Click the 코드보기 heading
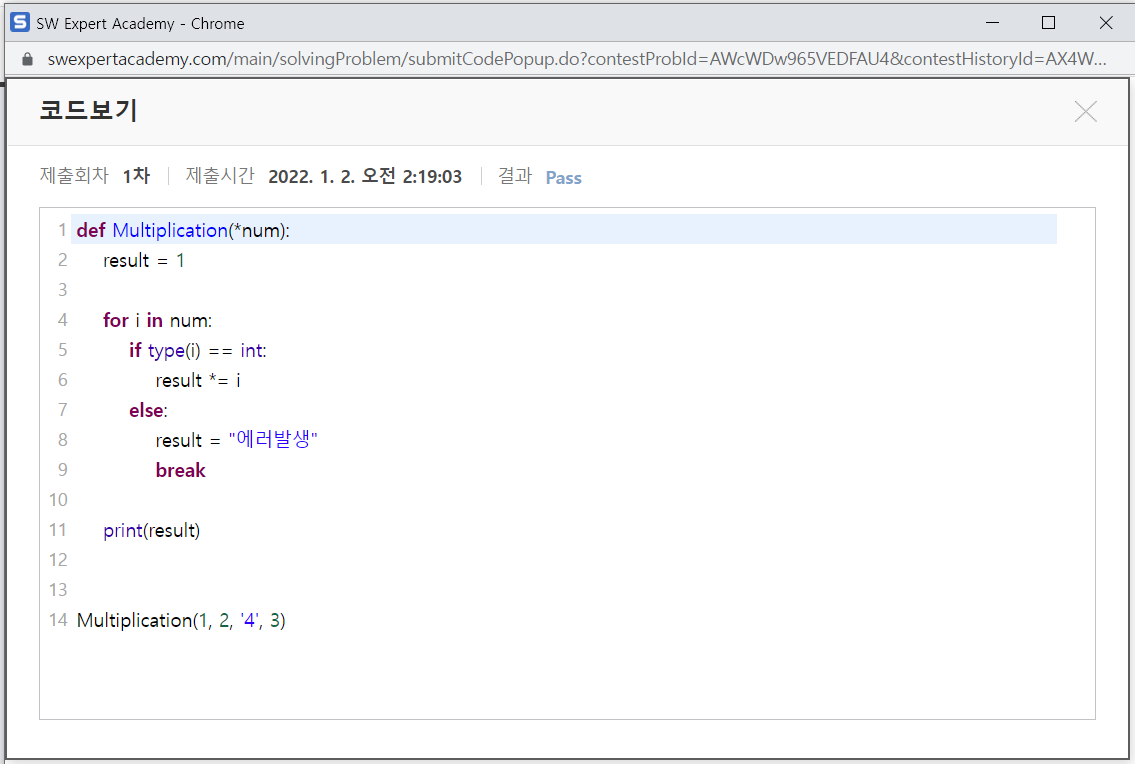This screenshot has width=1135, height=764. point(88,110)
